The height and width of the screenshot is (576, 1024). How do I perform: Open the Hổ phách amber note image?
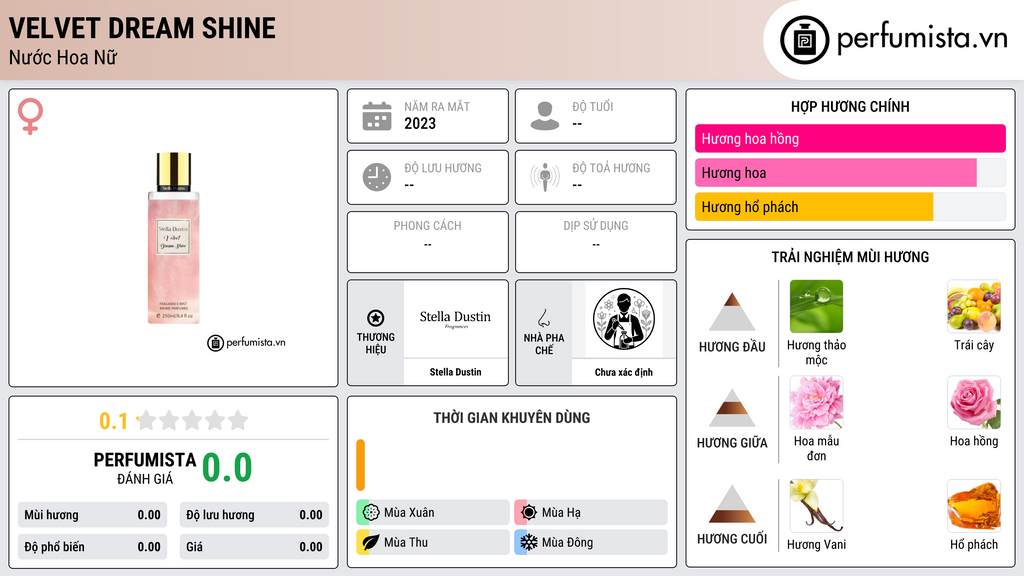coord(974,506)
